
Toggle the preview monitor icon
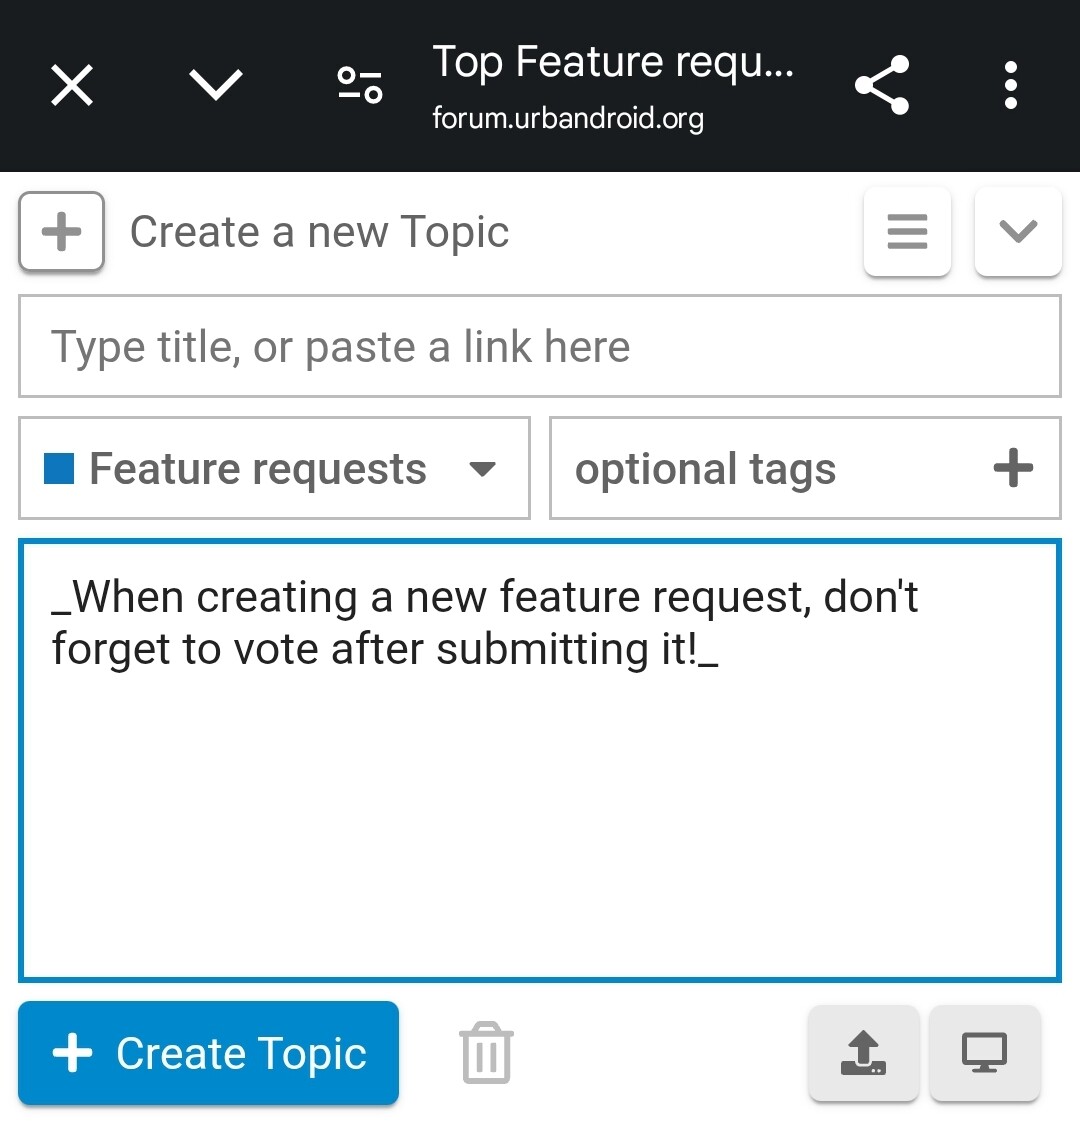point(984,1053)
